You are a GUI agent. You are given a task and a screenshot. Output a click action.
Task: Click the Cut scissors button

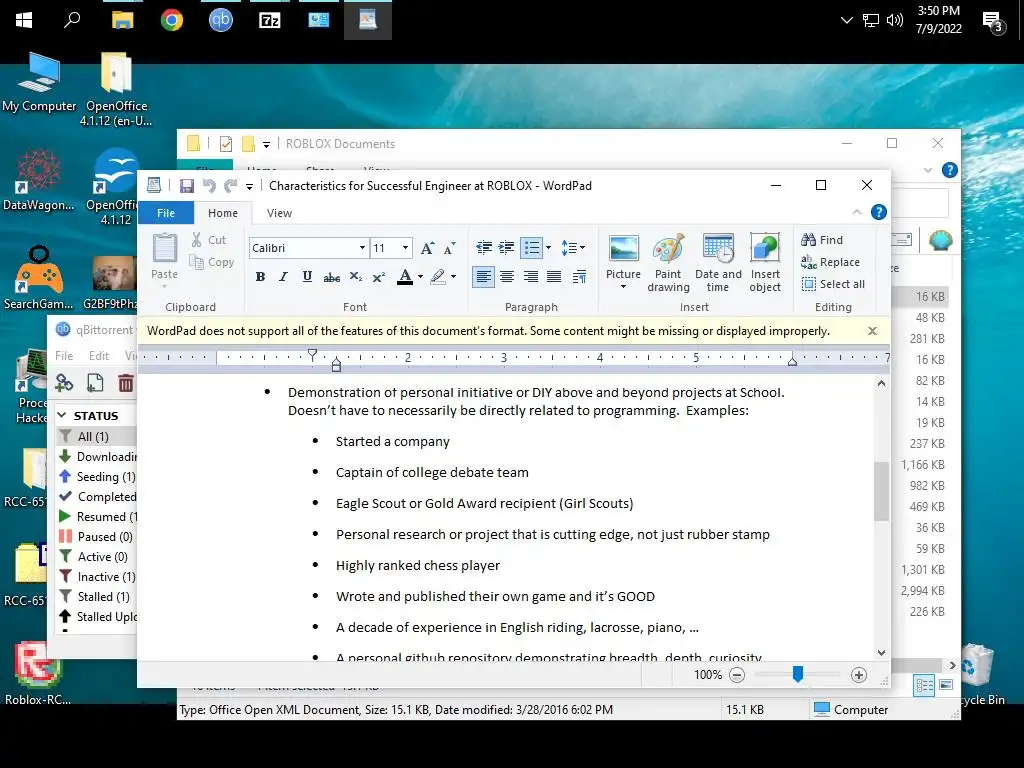pos(208,240)
